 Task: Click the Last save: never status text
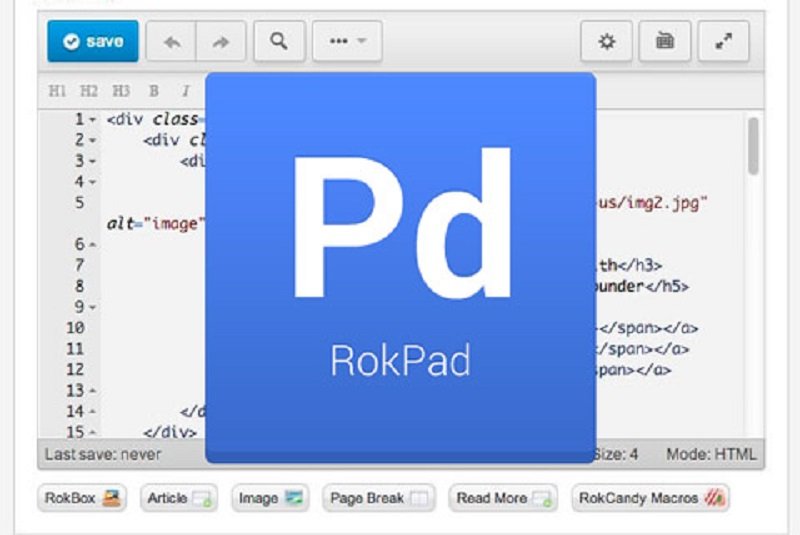(x=103, y=454)
